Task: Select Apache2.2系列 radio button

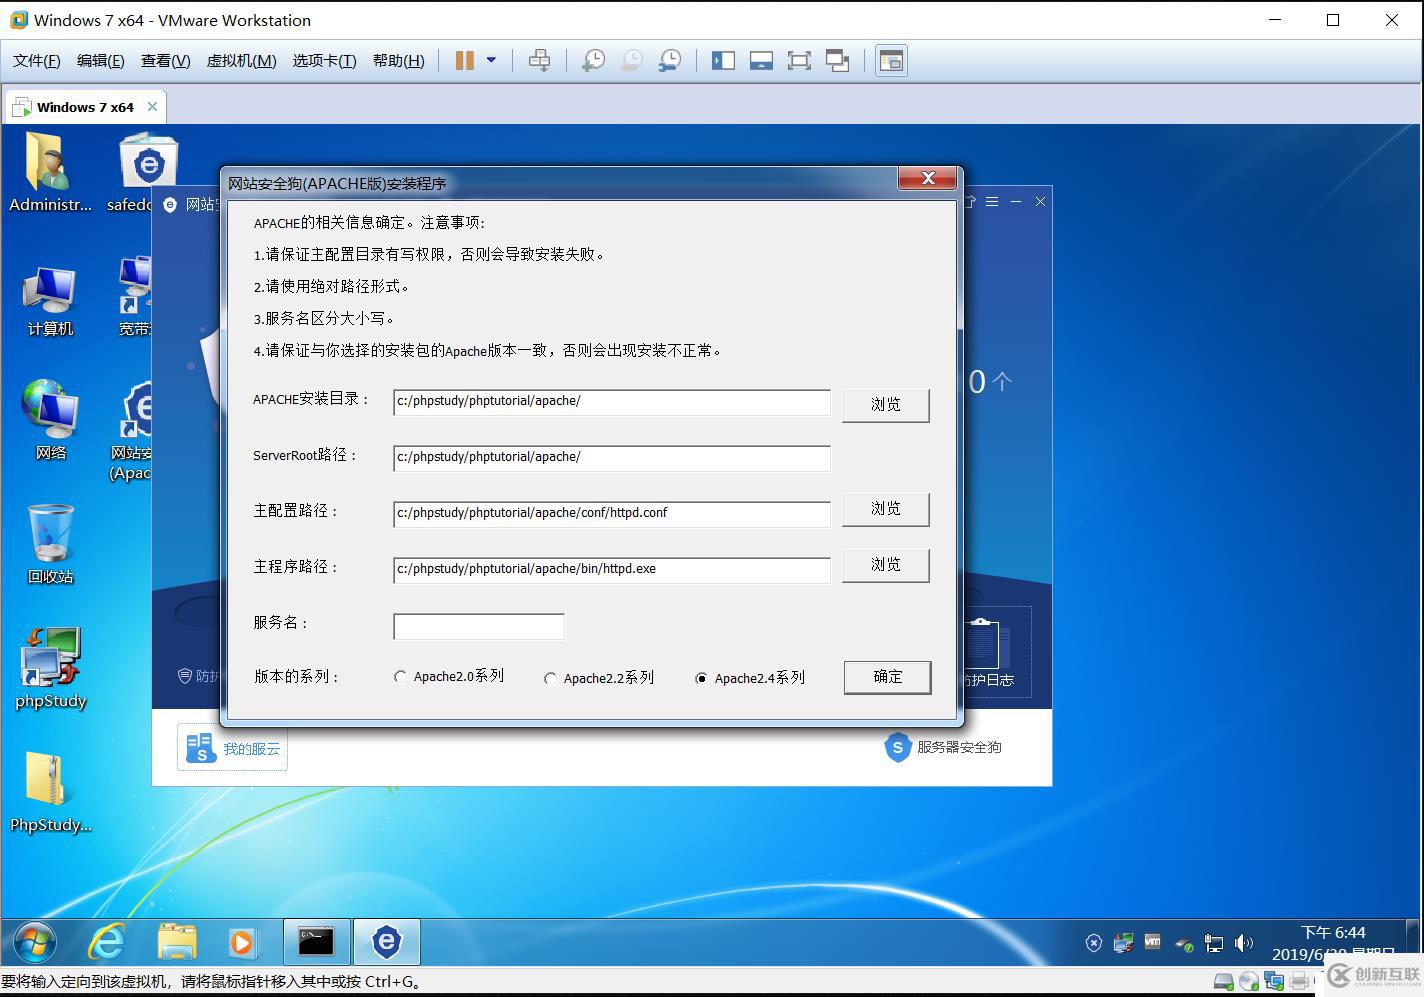Action: click(x=550, y=678)
